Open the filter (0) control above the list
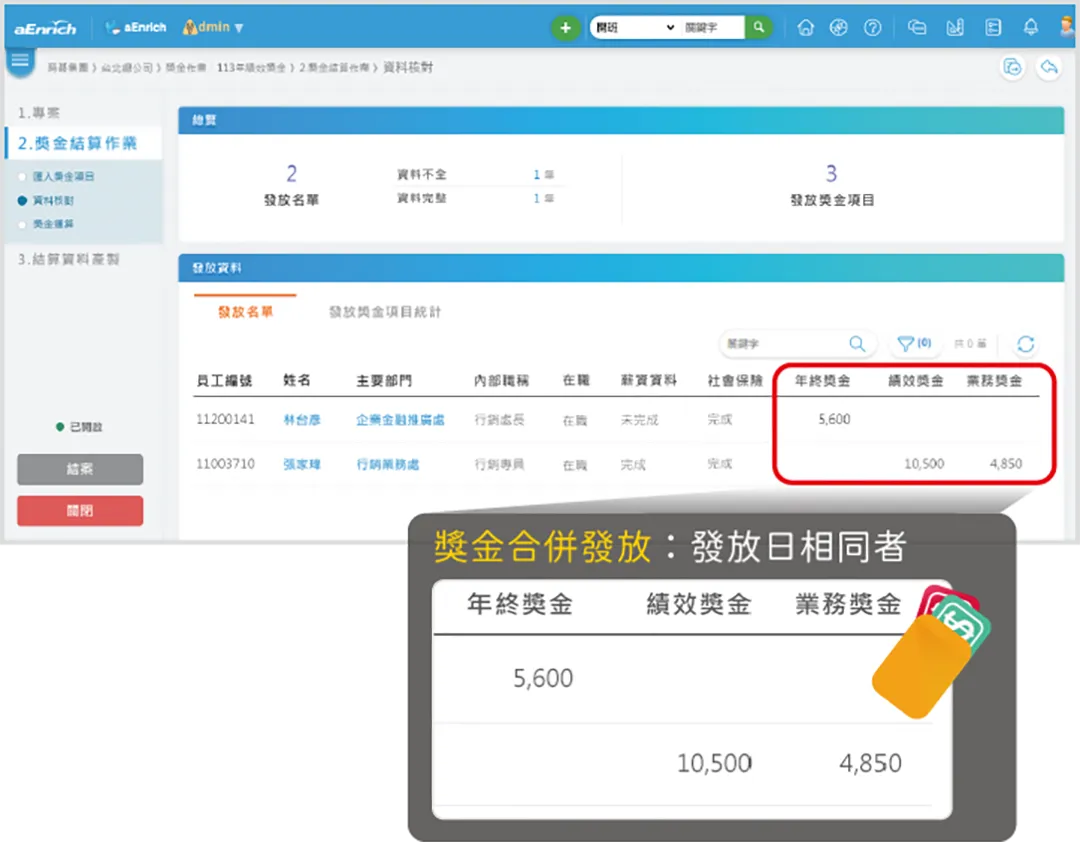 click(914, 344)
